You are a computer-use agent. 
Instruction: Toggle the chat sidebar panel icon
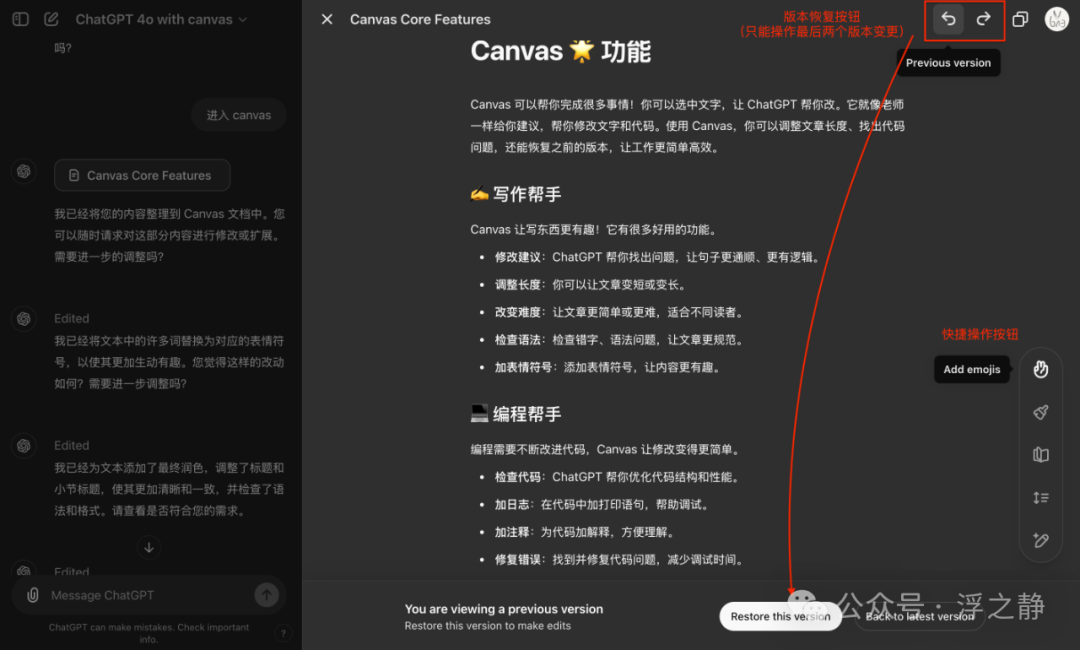pyautogui.click(x=21, y=19)
